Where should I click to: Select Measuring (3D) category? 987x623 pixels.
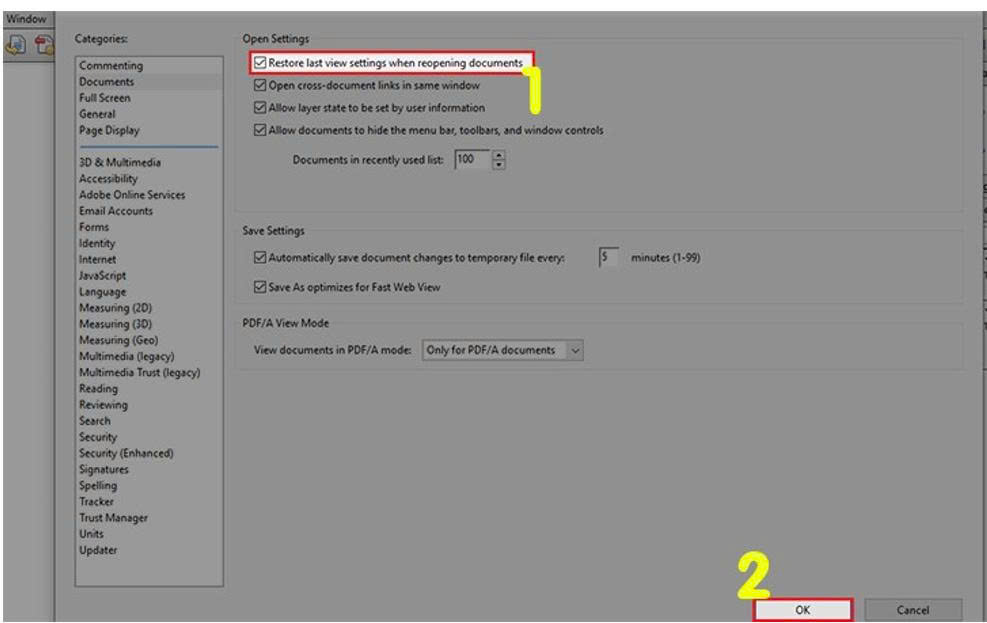coord(115,324)
